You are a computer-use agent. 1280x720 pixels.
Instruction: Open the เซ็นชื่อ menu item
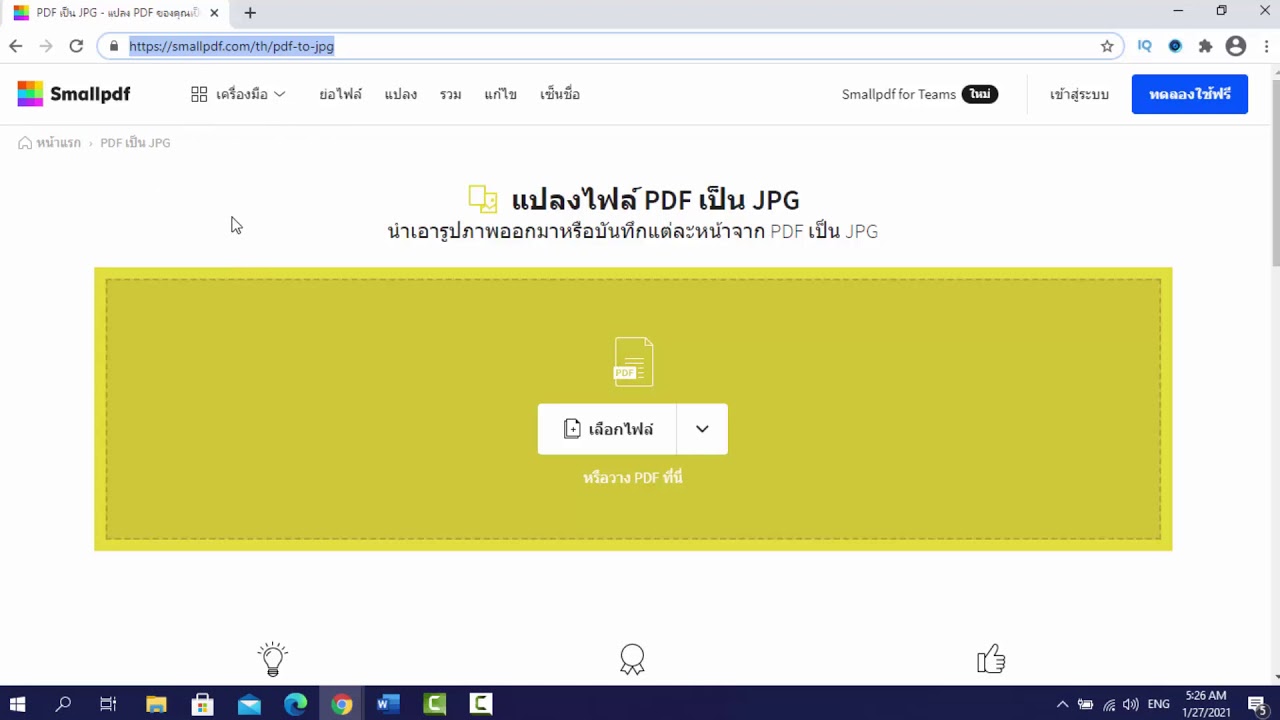(x=559, y=94)
